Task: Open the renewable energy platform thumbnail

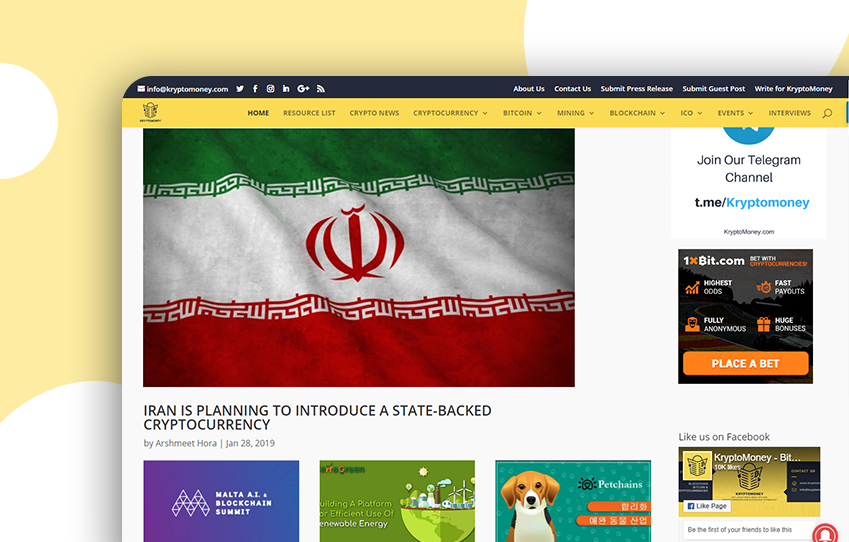Action: tap(397, 501)
